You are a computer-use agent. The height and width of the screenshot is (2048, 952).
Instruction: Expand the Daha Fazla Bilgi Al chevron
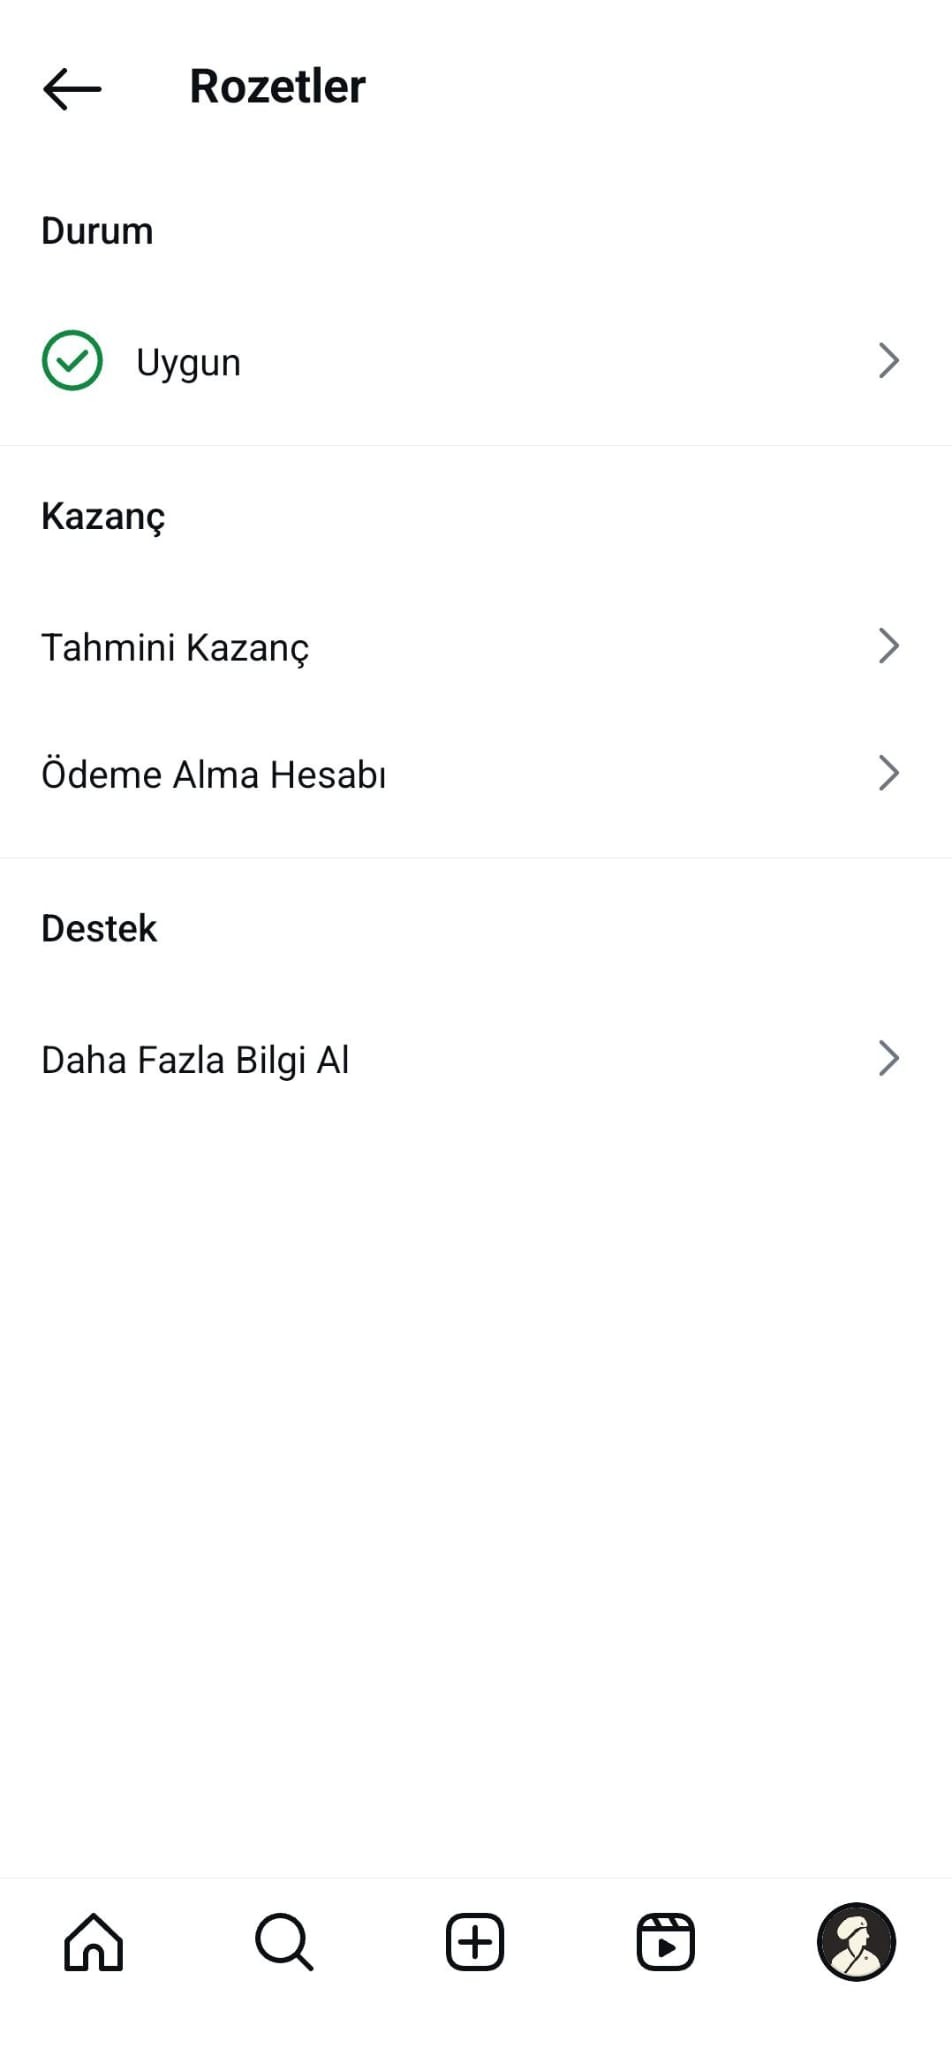(889, 1058)
